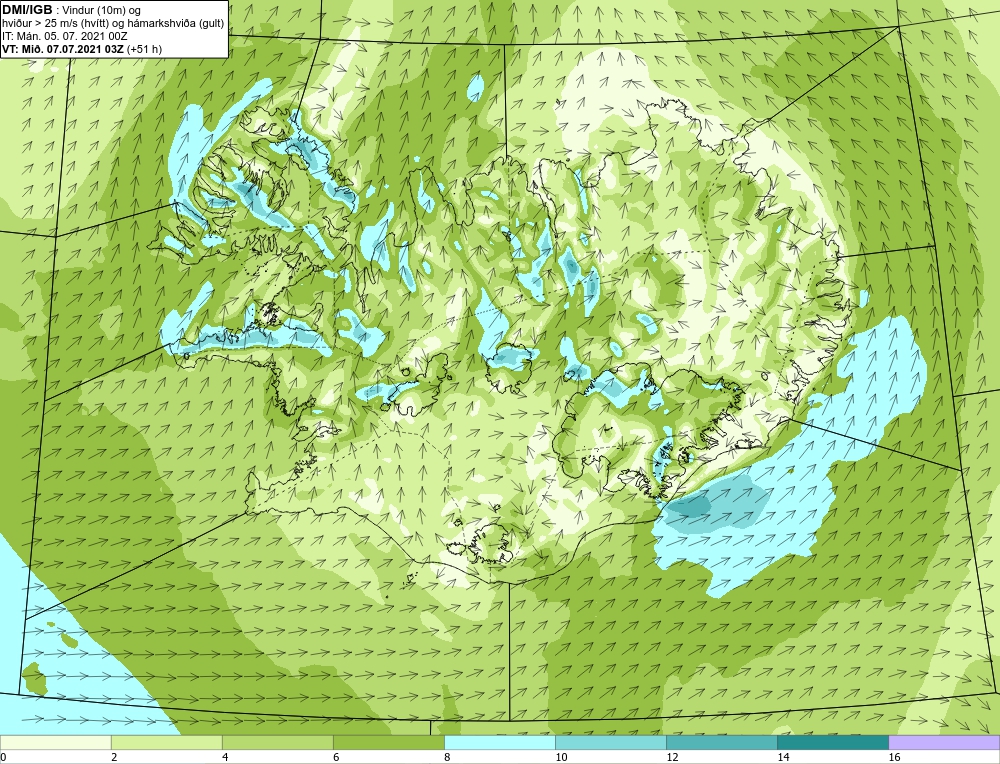The width and height of the screenshot is (1000, 764).
Task: Click the 10–12 m/s turquoise legend swatch
Action: (610, 742)
